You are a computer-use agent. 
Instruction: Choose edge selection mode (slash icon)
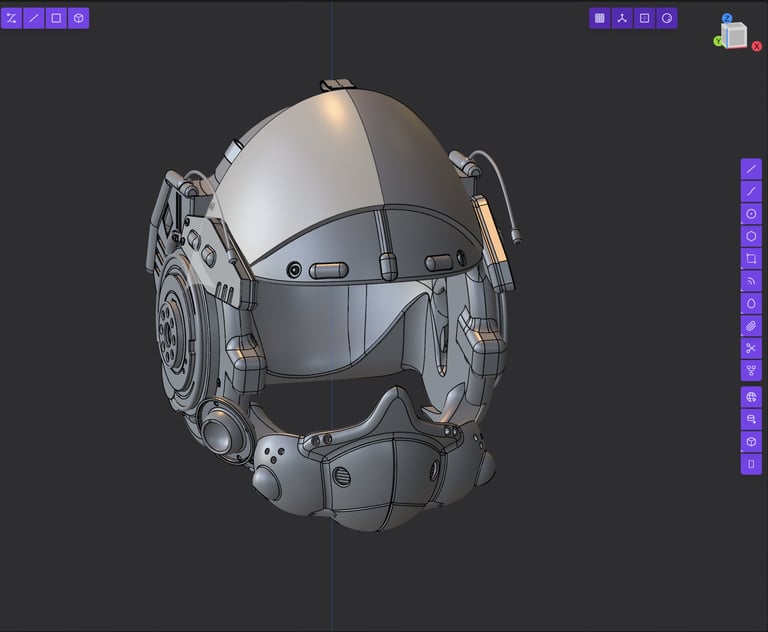pos(34,19)
